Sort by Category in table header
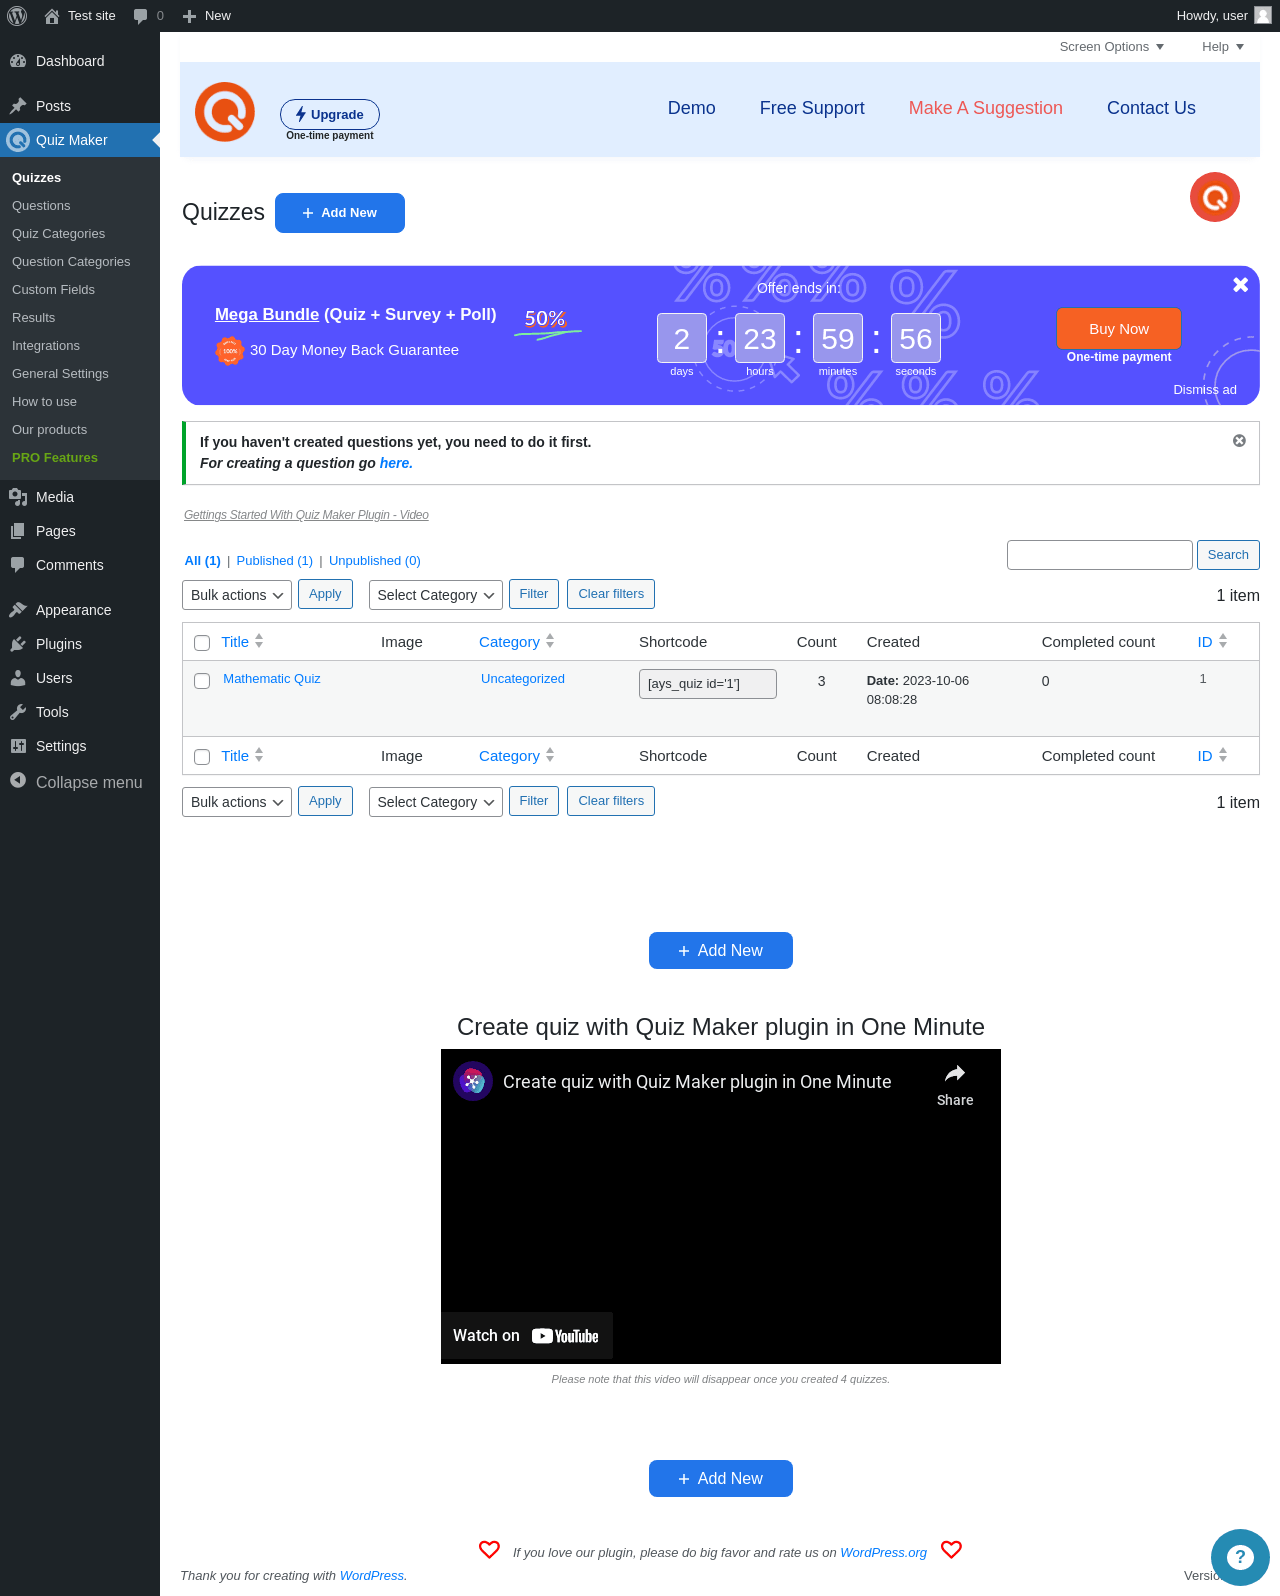This screenshot has height=1596, width=1280. [516, 642]
